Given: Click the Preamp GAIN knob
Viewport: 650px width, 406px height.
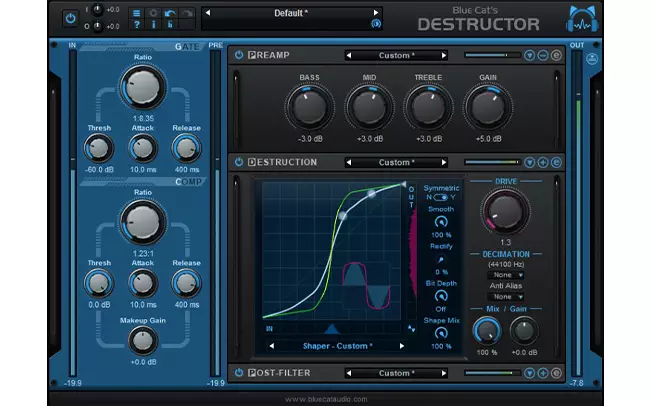Looking at the screenshot, I should (488, 107).
